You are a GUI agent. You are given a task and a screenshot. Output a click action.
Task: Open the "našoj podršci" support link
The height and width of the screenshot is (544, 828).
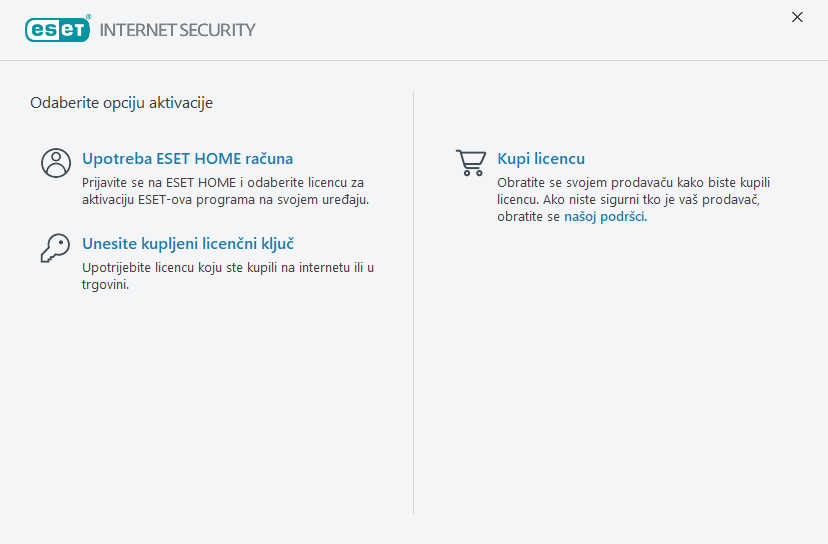(605, 216)
